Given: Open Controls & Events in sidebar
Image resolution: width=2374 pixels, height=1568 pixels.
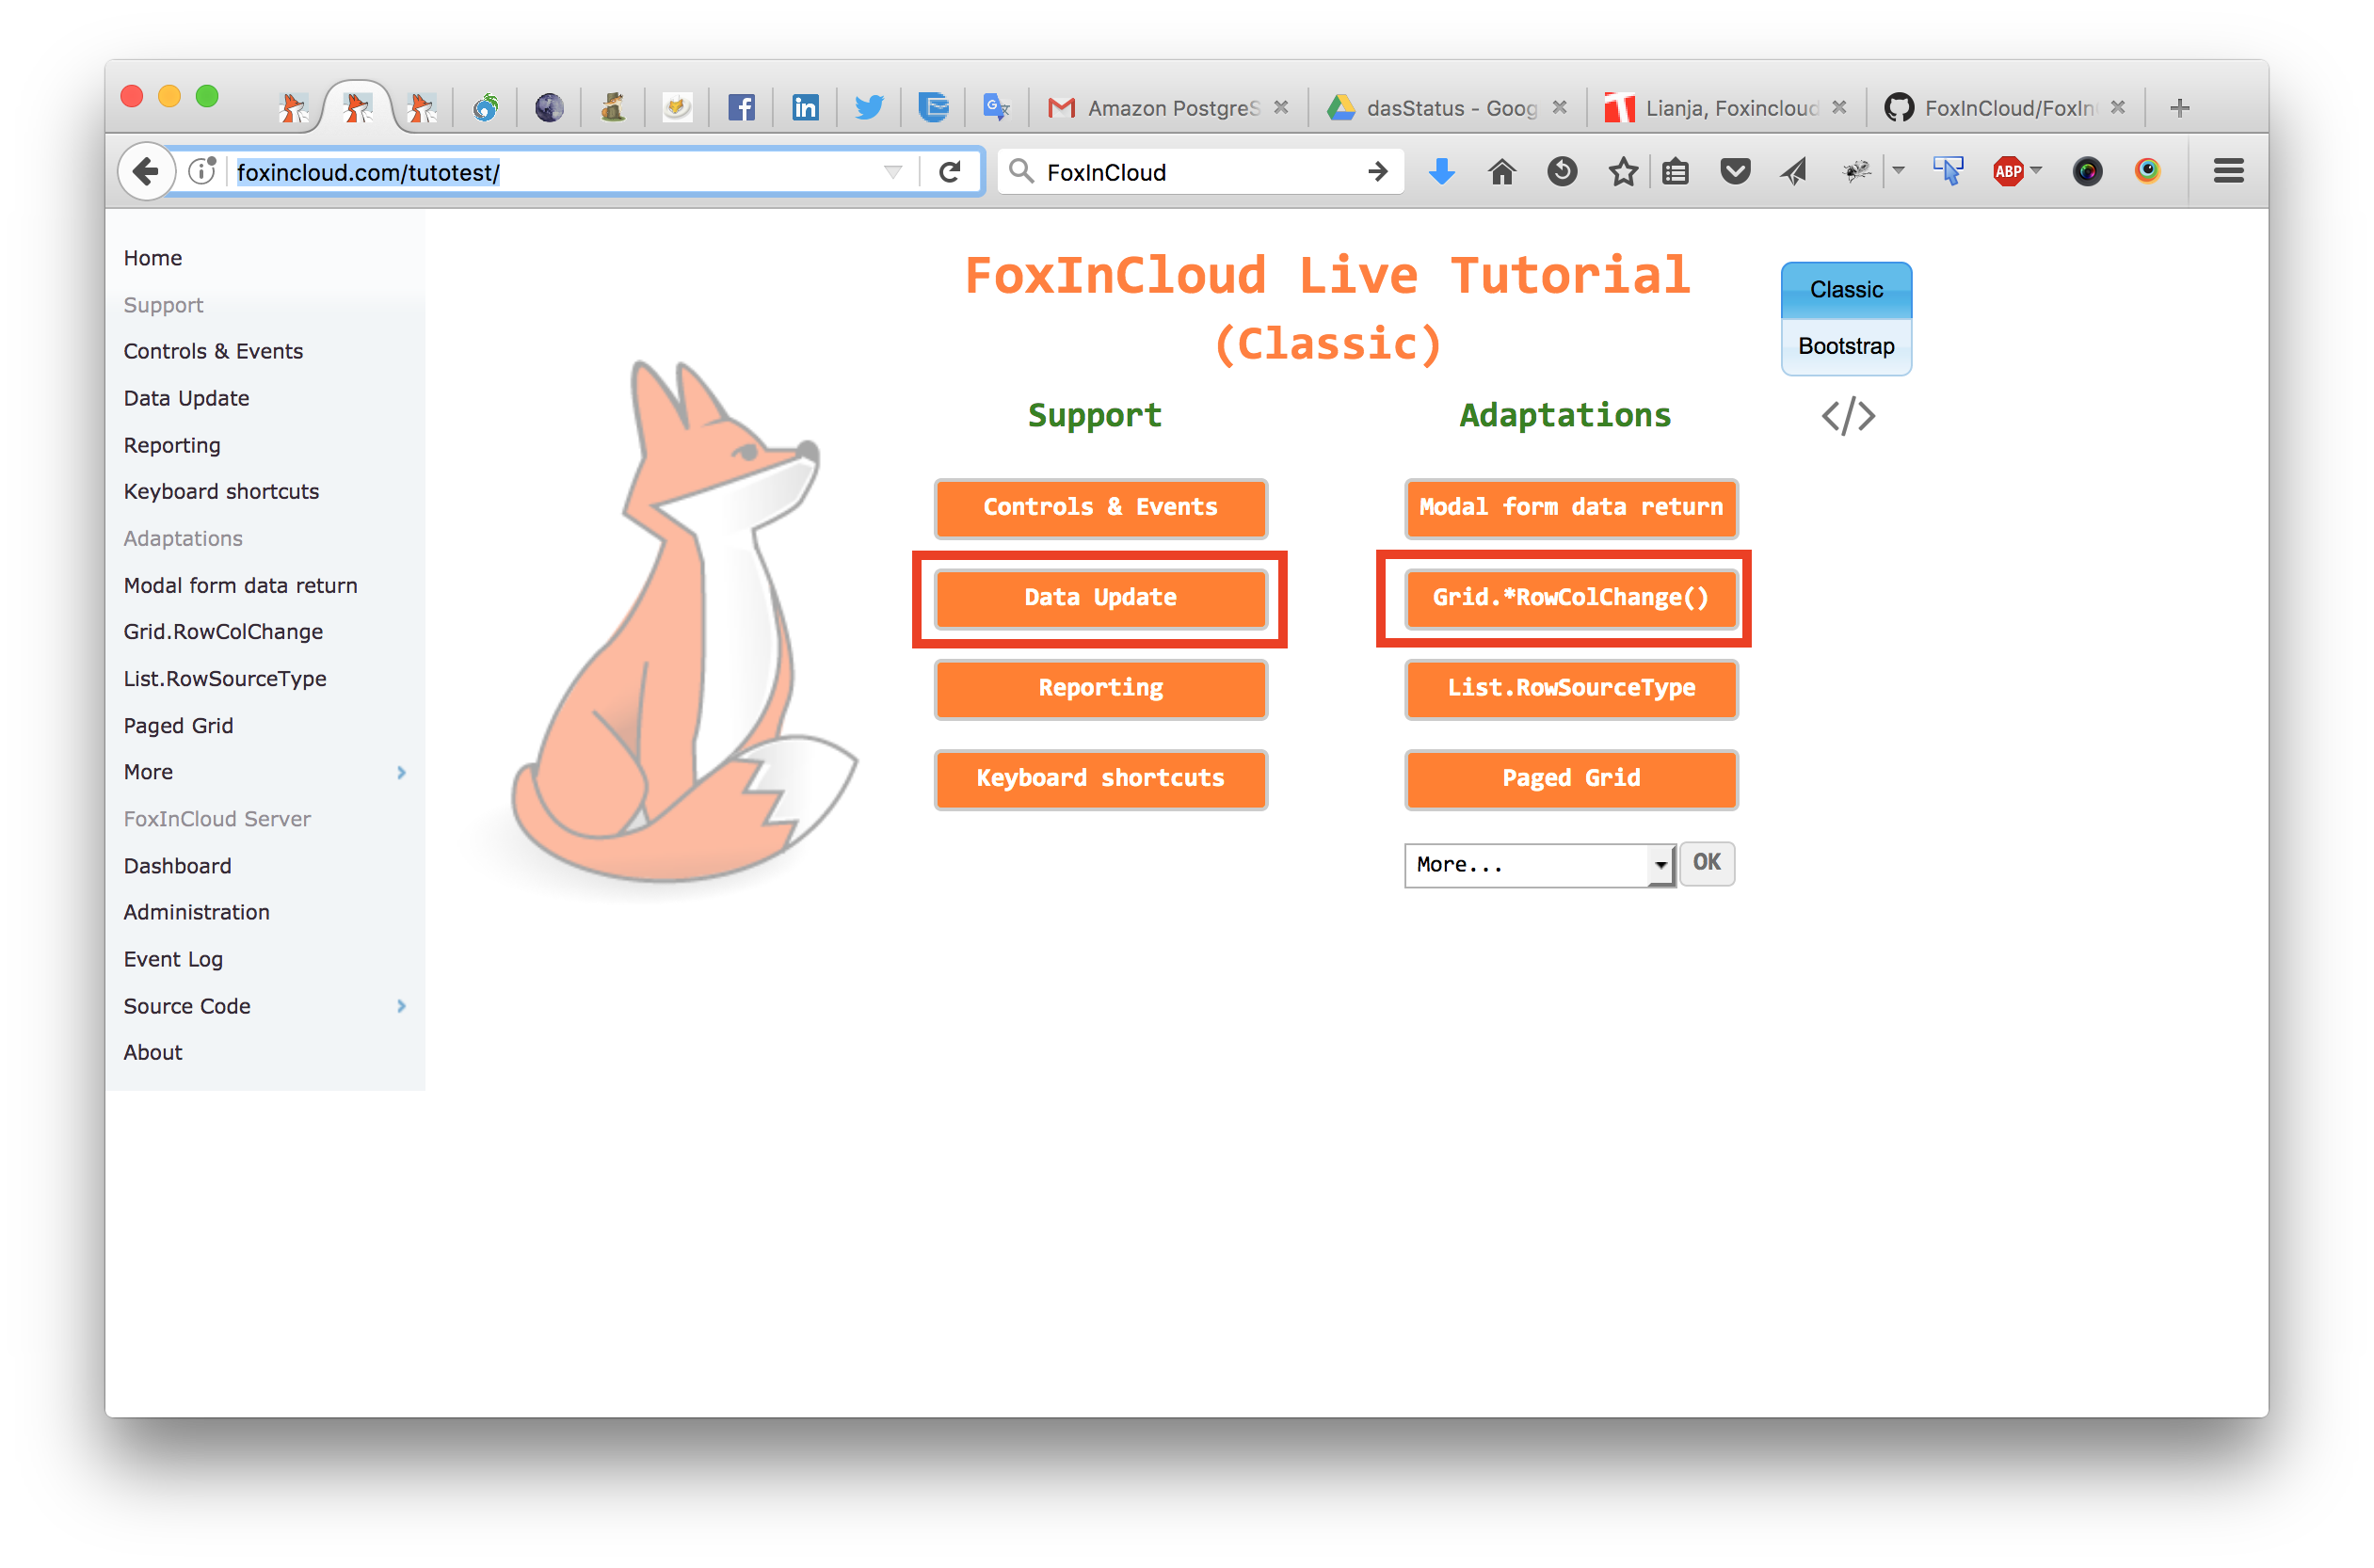Looking at the screenshot, I should point(213,351).
